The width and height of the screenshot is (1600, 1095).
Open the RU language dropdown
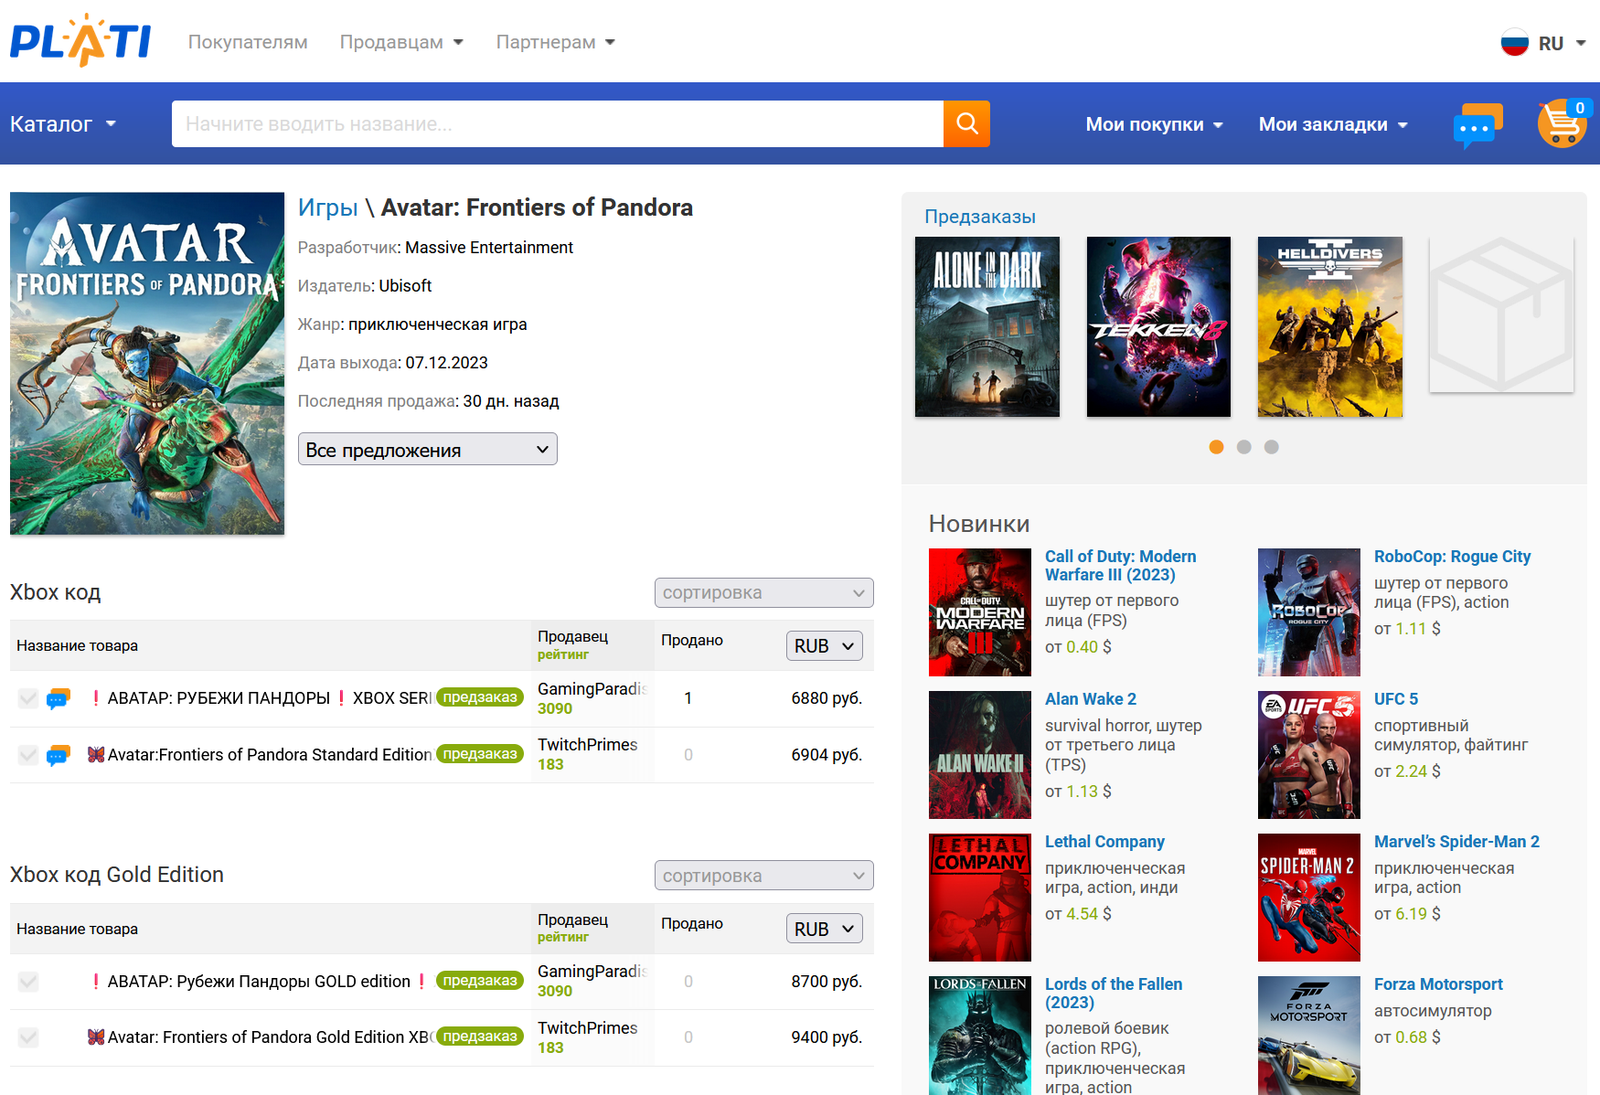(x=1562, y=43)
